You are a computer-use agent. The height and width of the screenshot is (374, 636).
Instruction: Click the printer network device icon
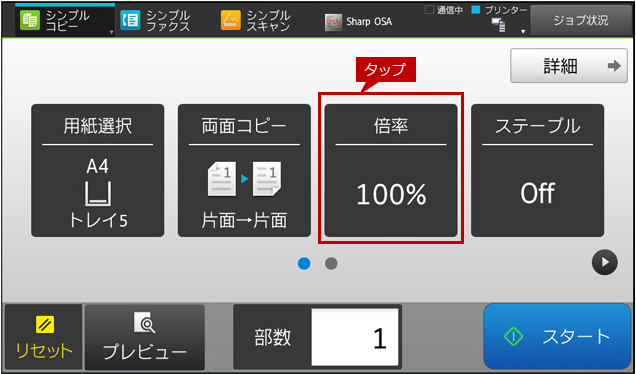pos(498,26)
